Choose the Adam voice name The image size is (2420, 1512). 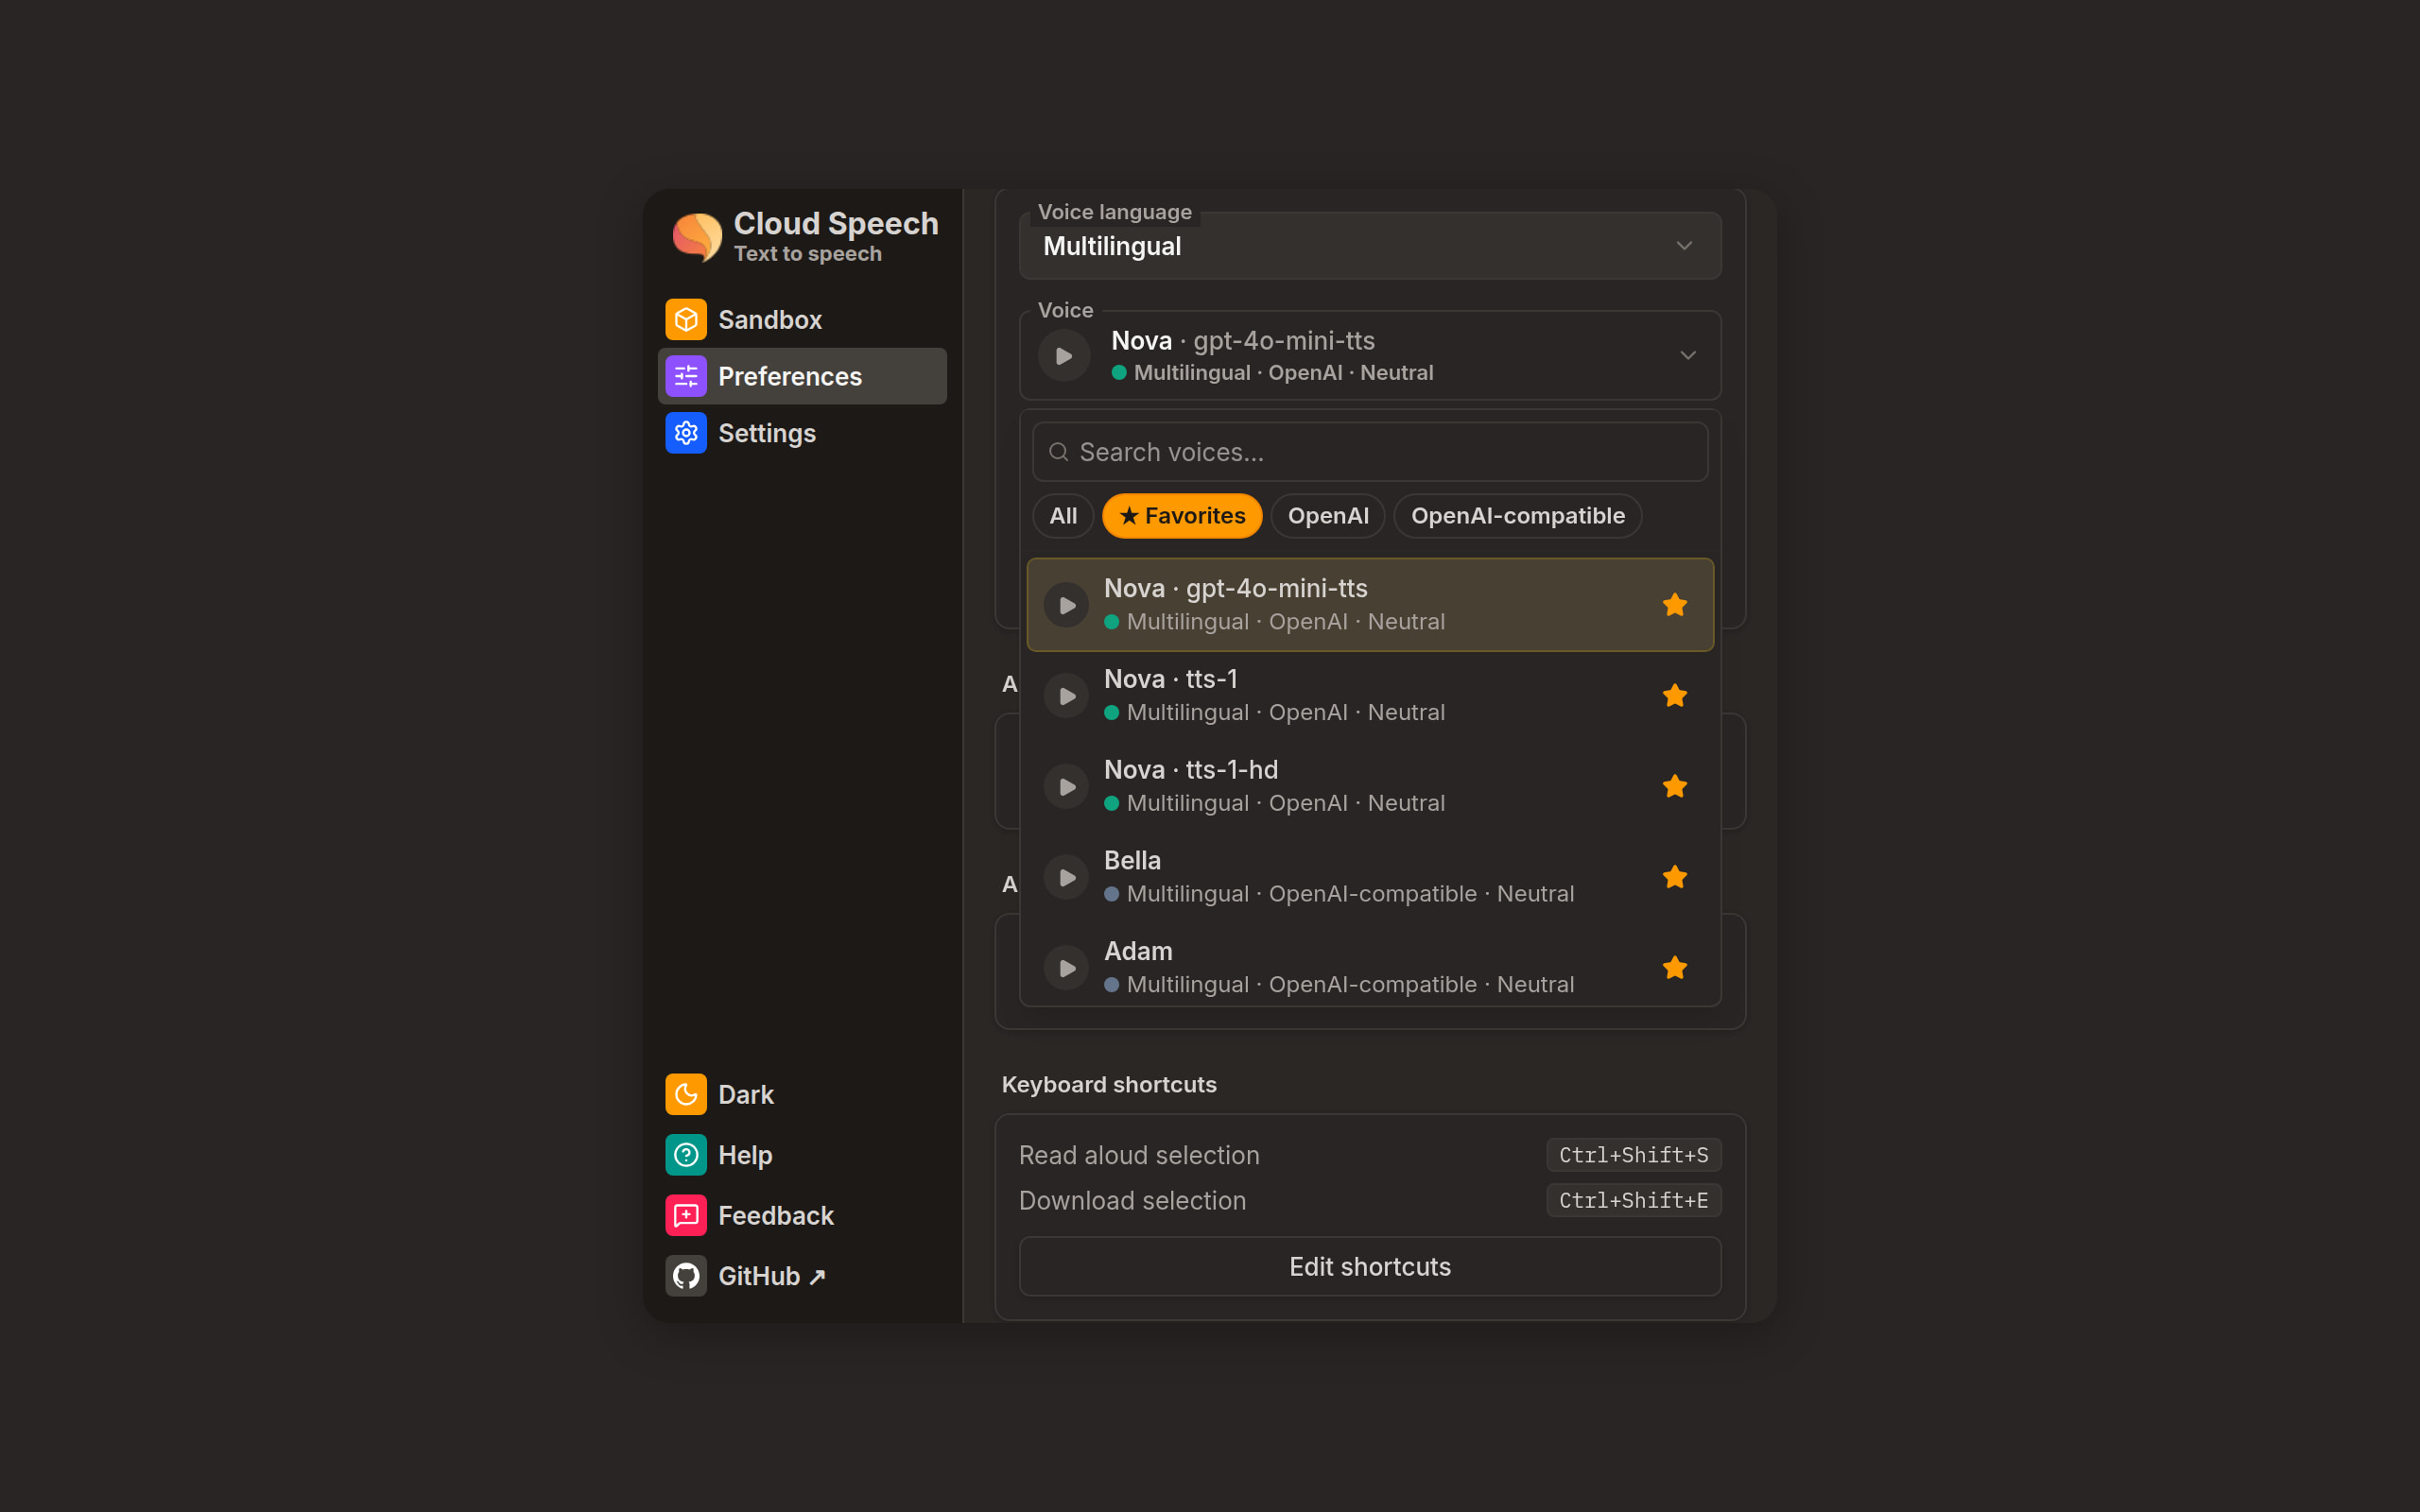[1138, 951]
